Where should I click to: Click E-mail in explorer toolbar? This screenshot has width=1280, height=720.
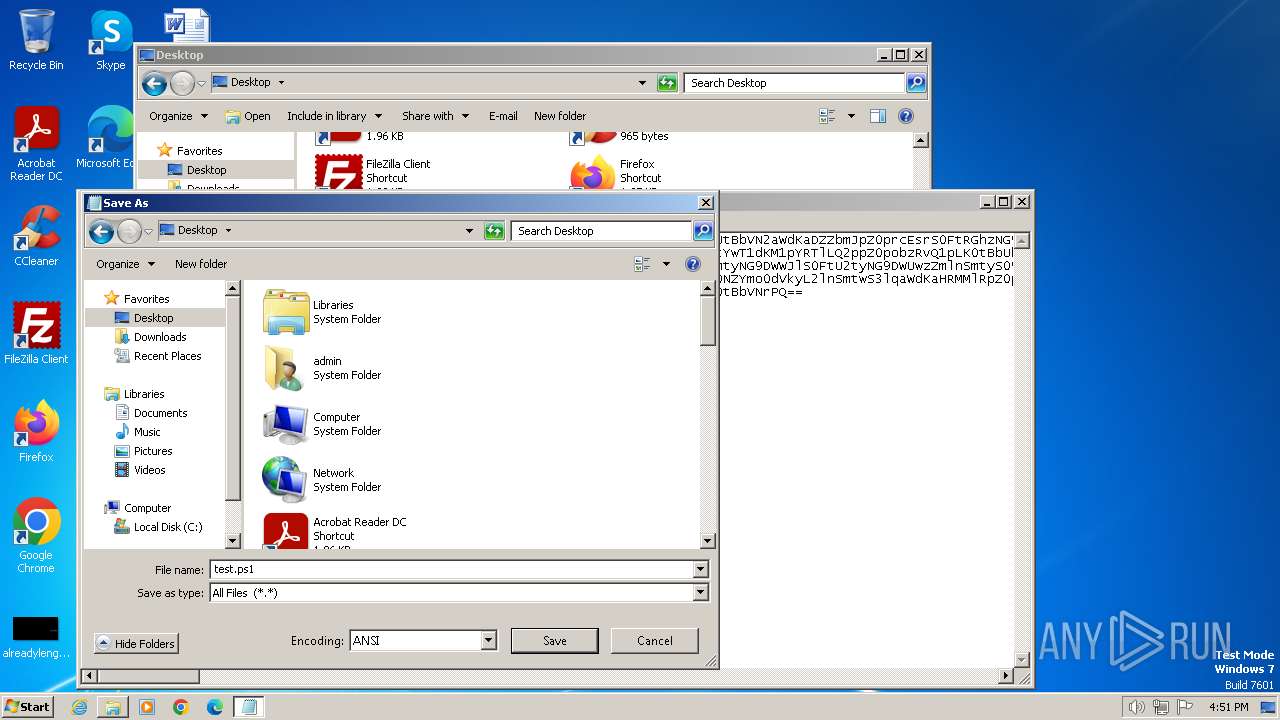tap(503, 116)
